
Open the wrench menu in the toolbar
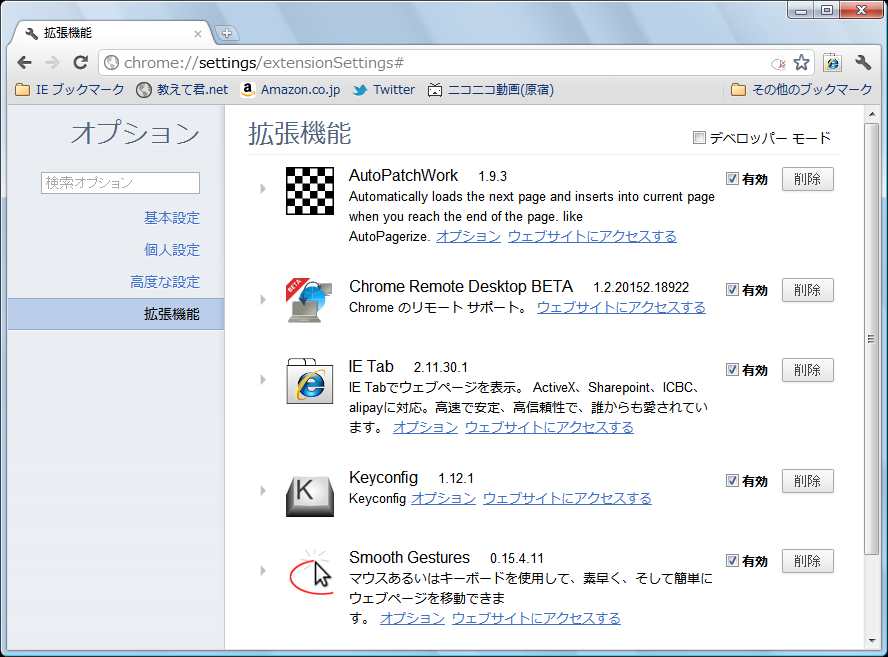point(863,62)
